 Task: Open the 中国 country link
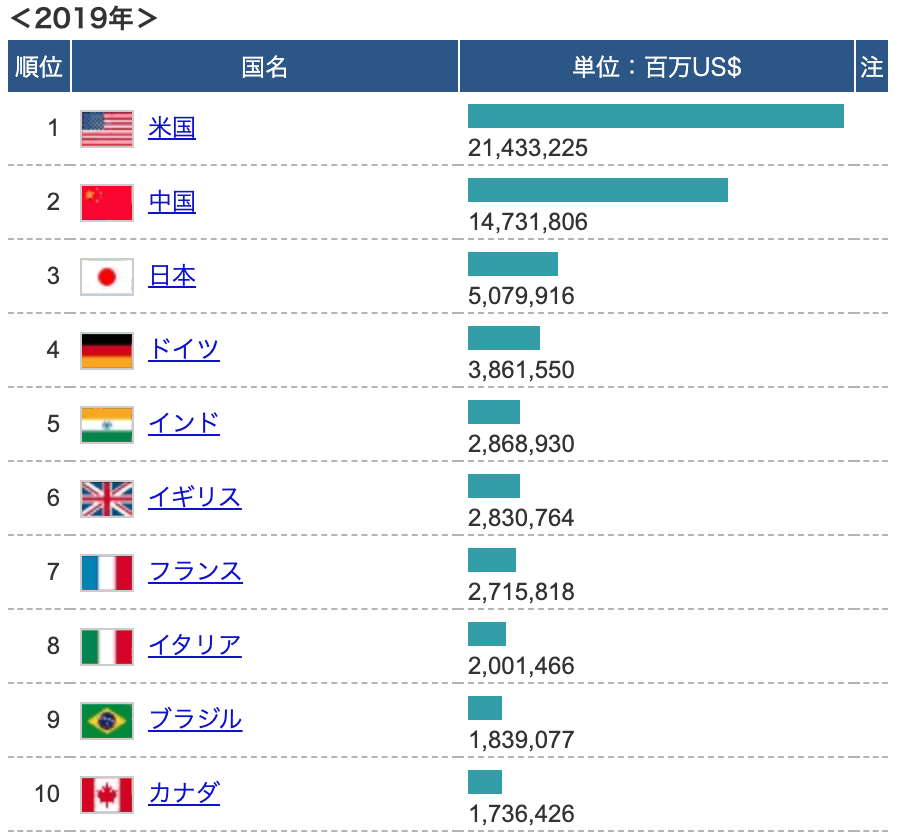(x=172, y=202)
